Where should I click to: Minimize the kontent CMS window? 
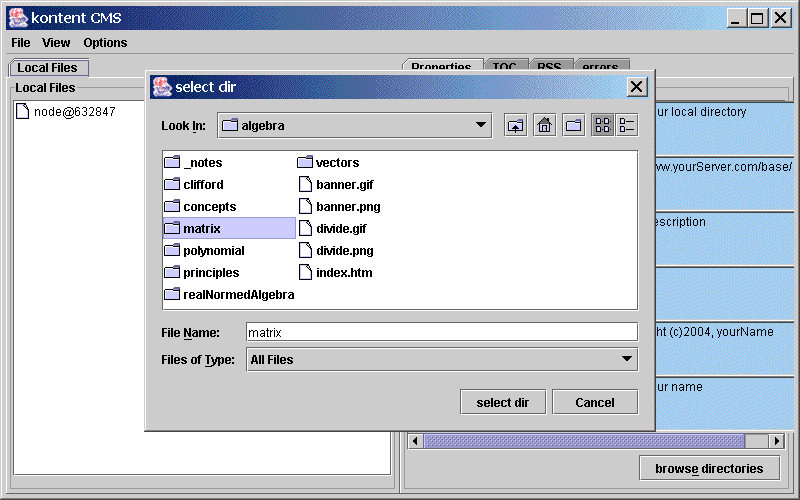click(735, 19)
